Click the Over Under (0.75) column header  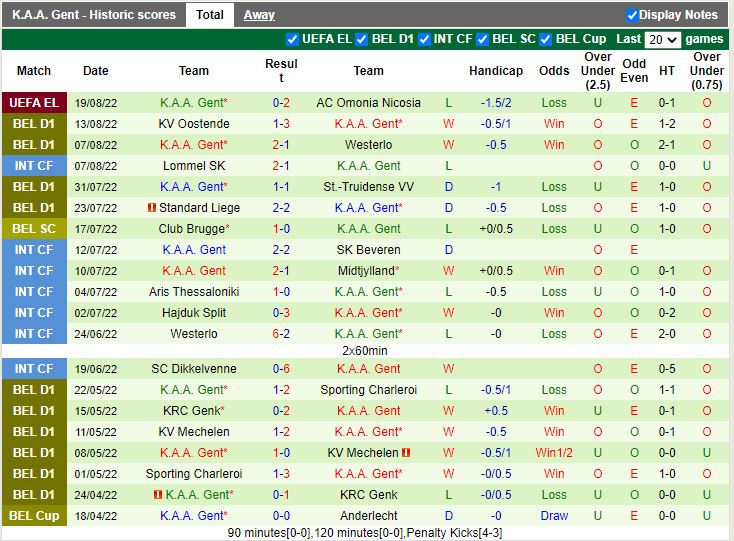pos(706,71)
